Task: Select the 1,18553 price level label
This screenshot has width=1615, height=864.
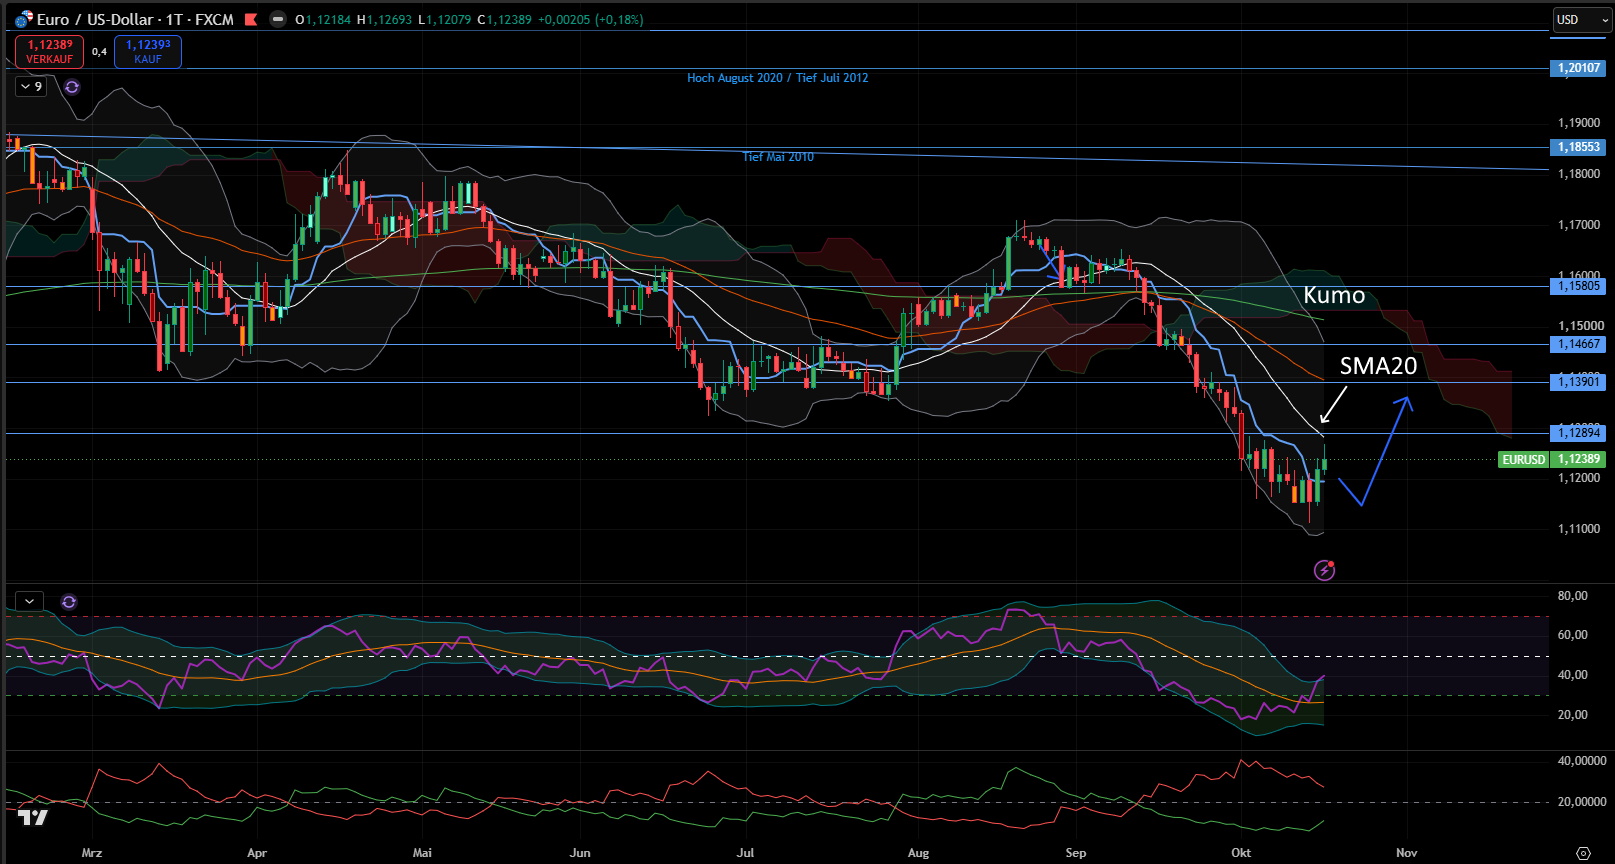Action: [1579, 147]
